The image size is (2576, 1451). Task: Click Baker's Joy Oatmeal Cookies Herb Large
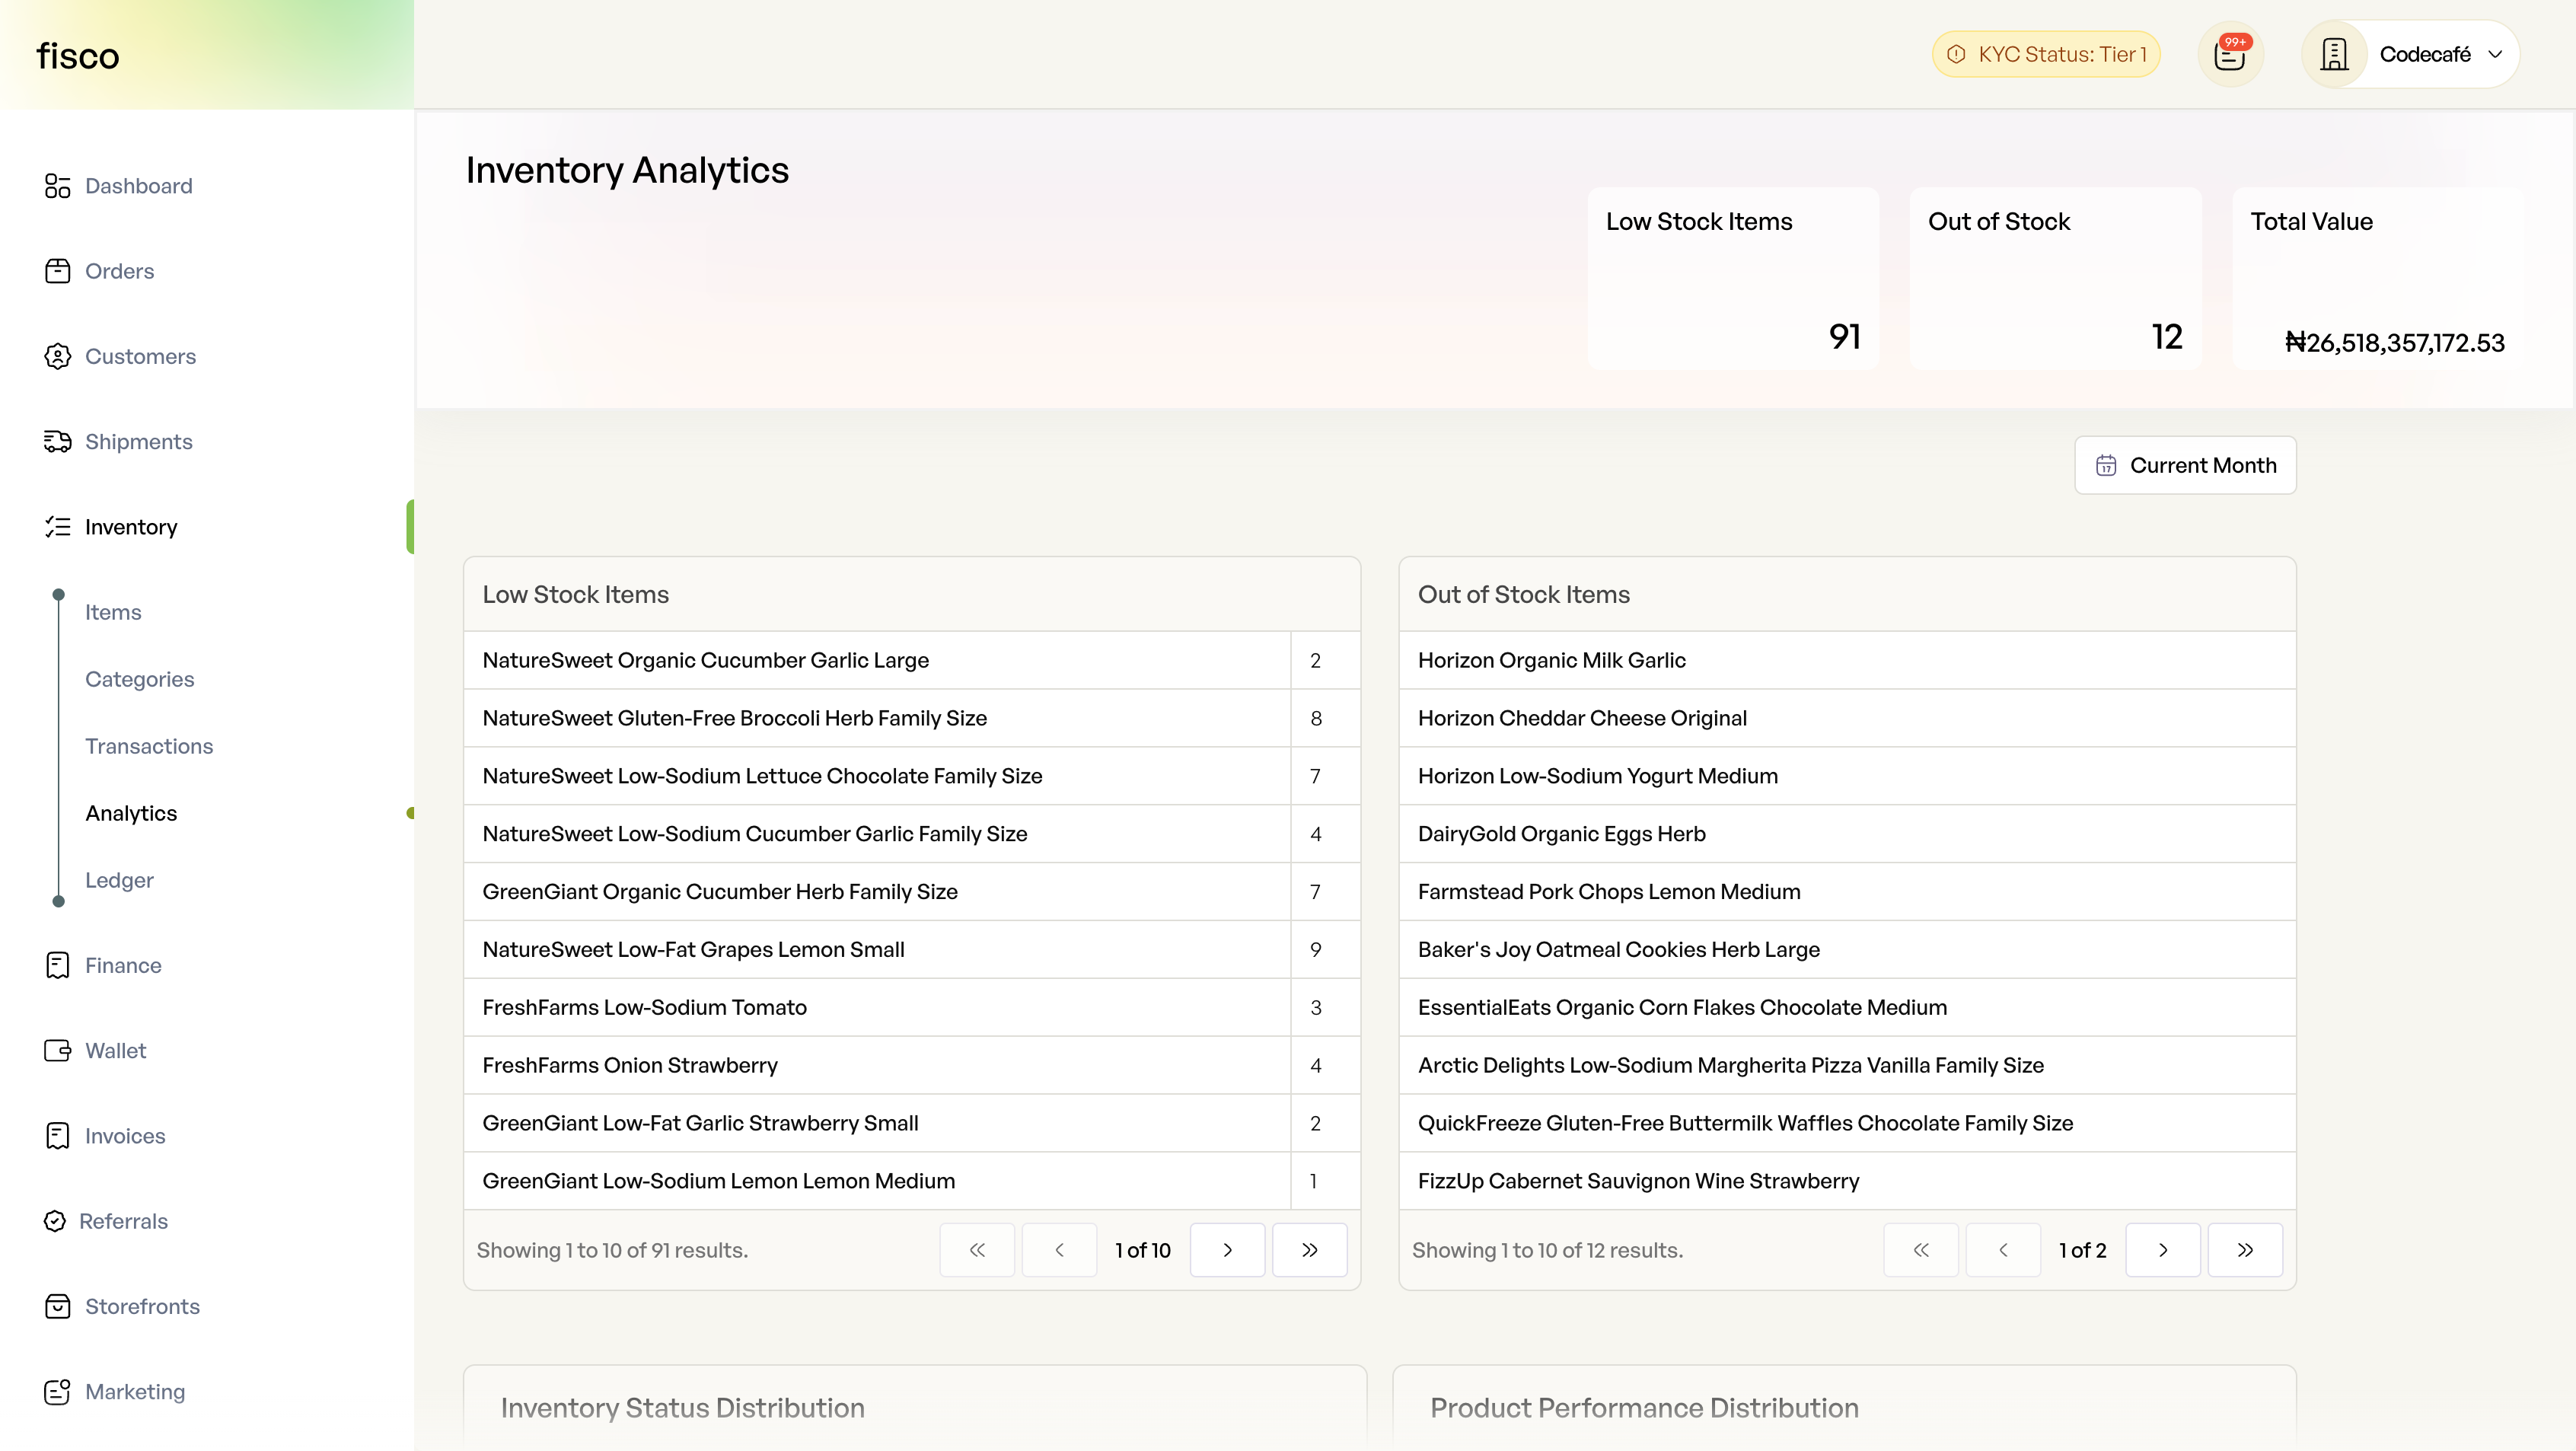pyautogui.click(x=1847, y=950)
